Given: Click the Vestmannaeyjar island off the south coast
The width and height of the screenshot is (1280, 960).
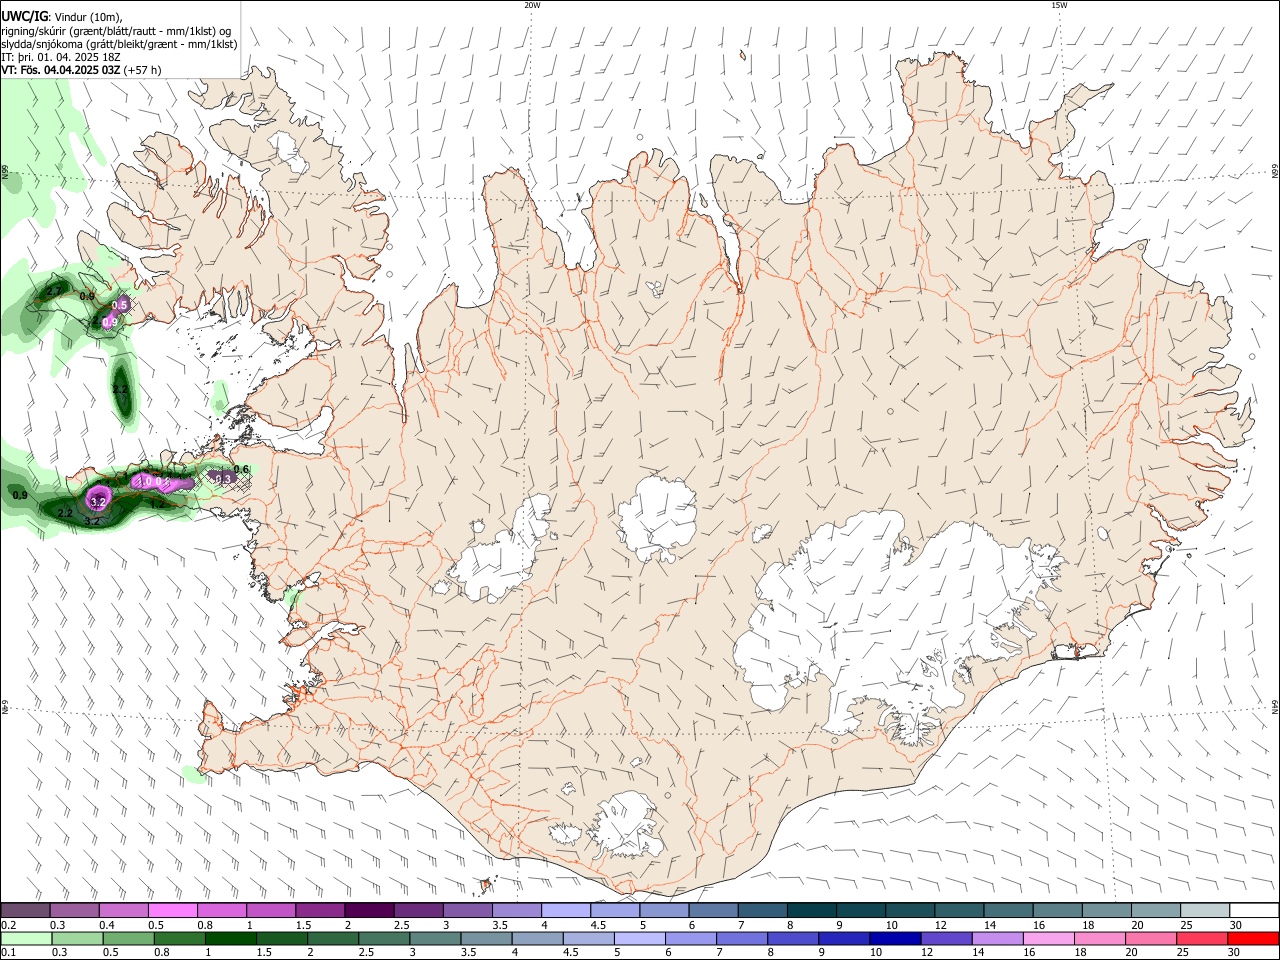Looking at the screenshot, I should [x=487, y=884].
